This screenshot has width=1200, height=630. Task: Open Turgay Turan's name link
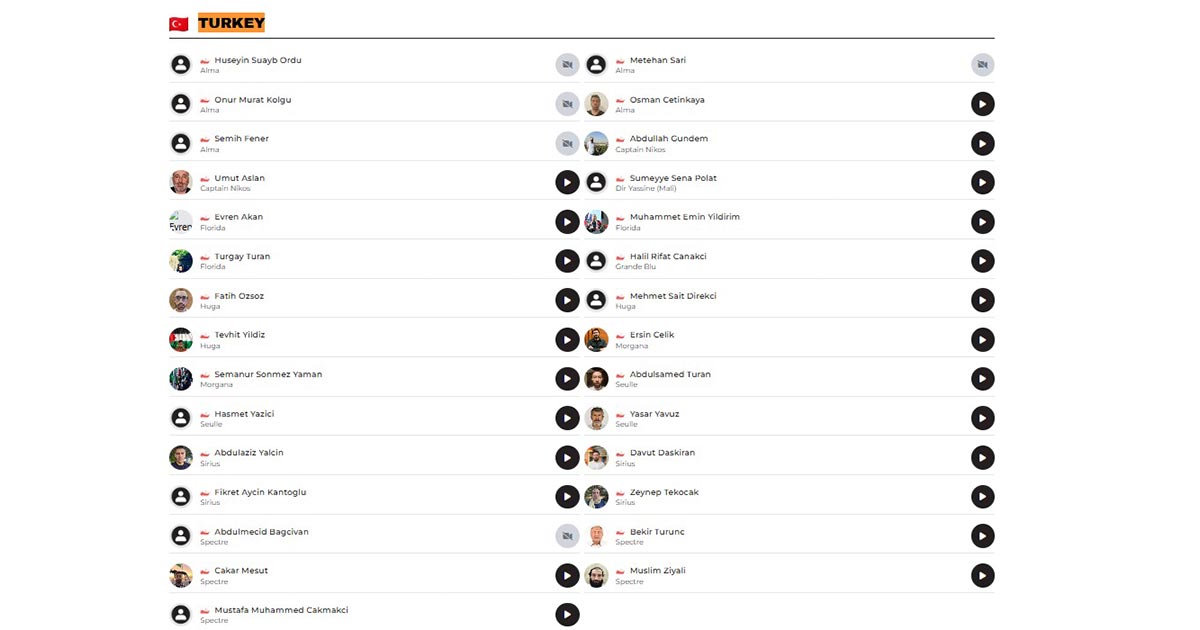(242, 257)
